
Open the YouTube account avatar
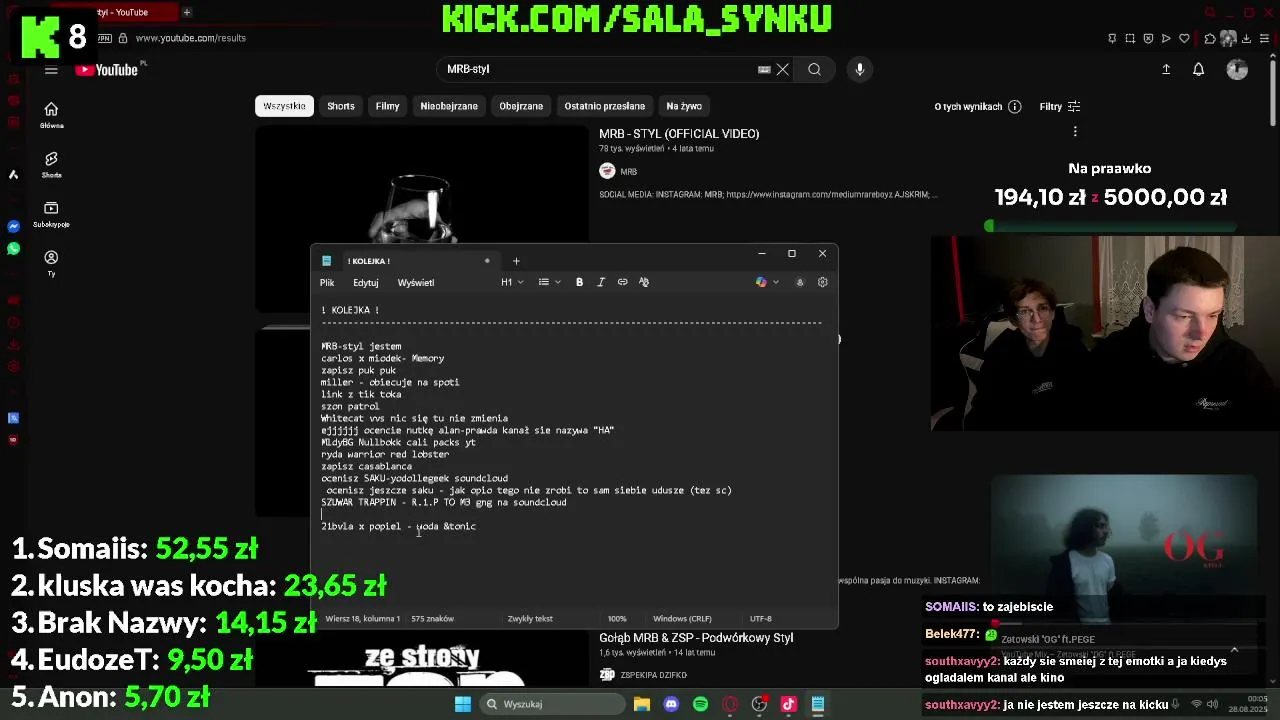(1237, 69)
